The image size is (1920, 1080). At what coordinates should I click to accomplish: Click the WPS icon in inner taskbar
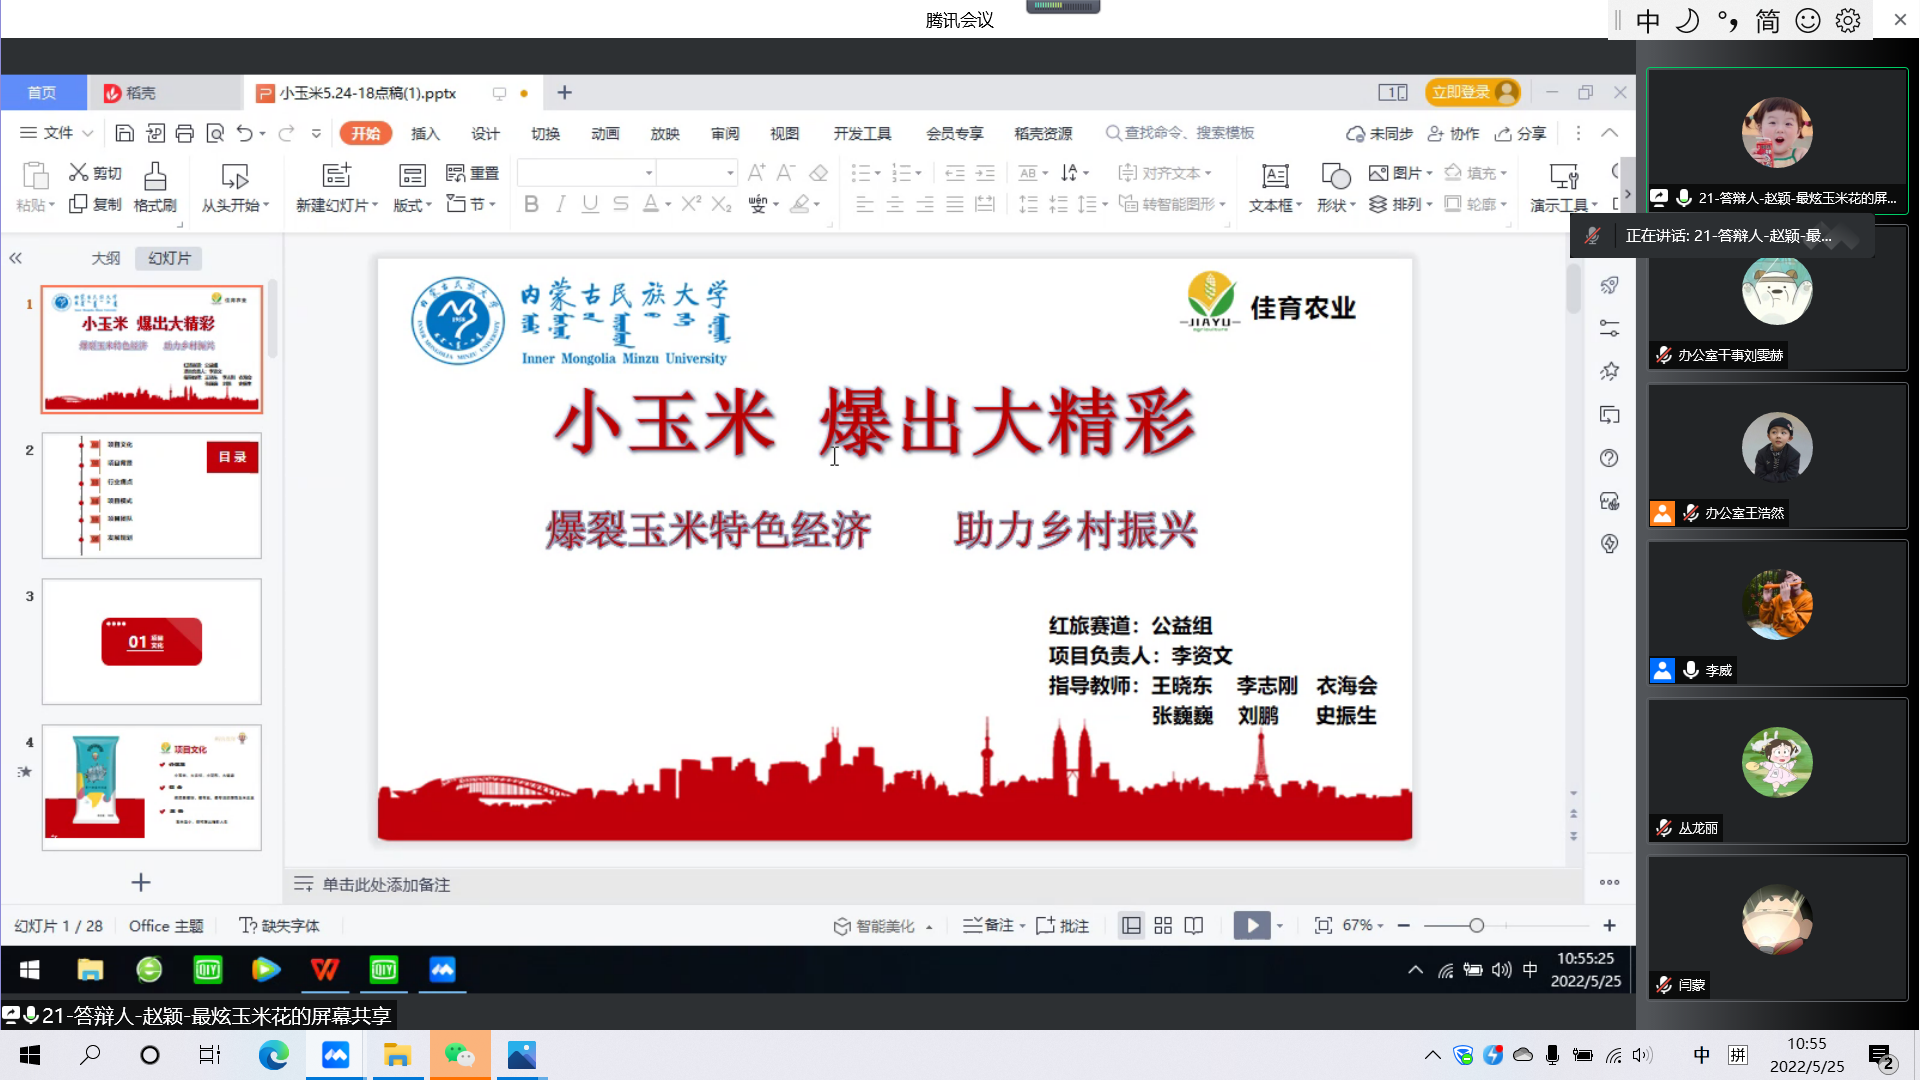point(325,969)
